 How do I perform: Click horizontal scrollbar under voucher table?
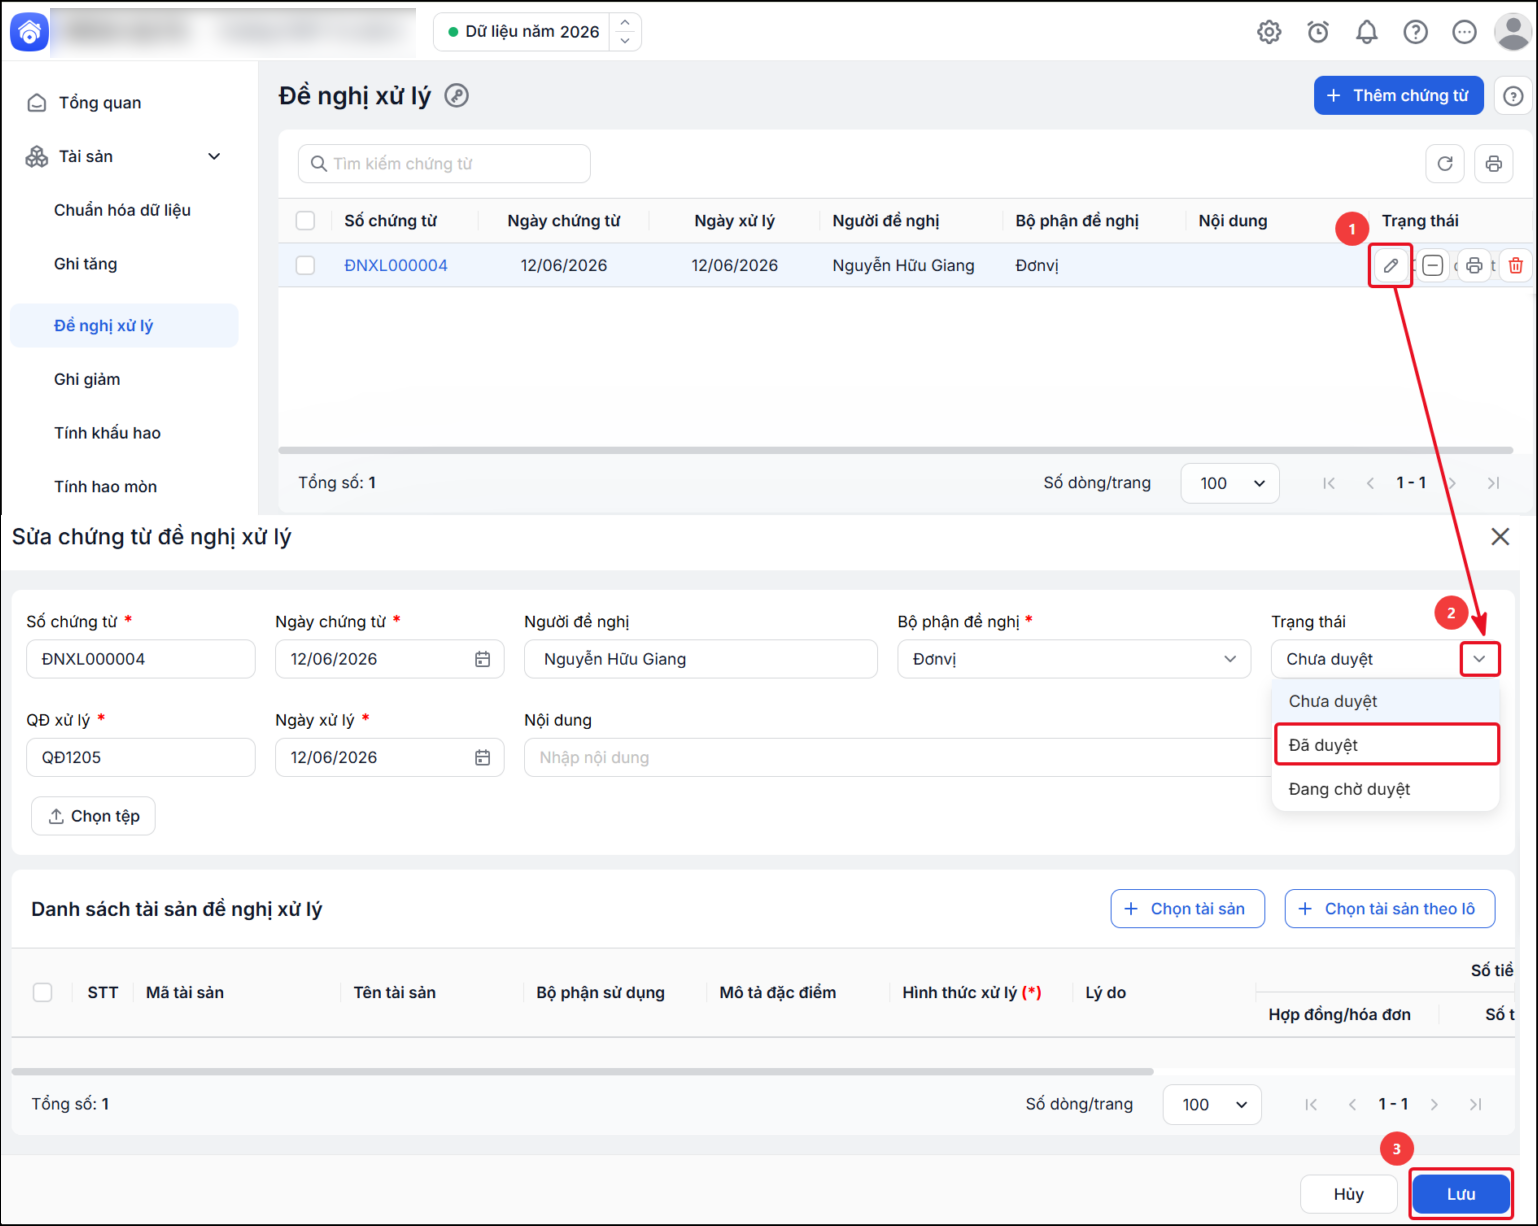[x=895, y=450]
